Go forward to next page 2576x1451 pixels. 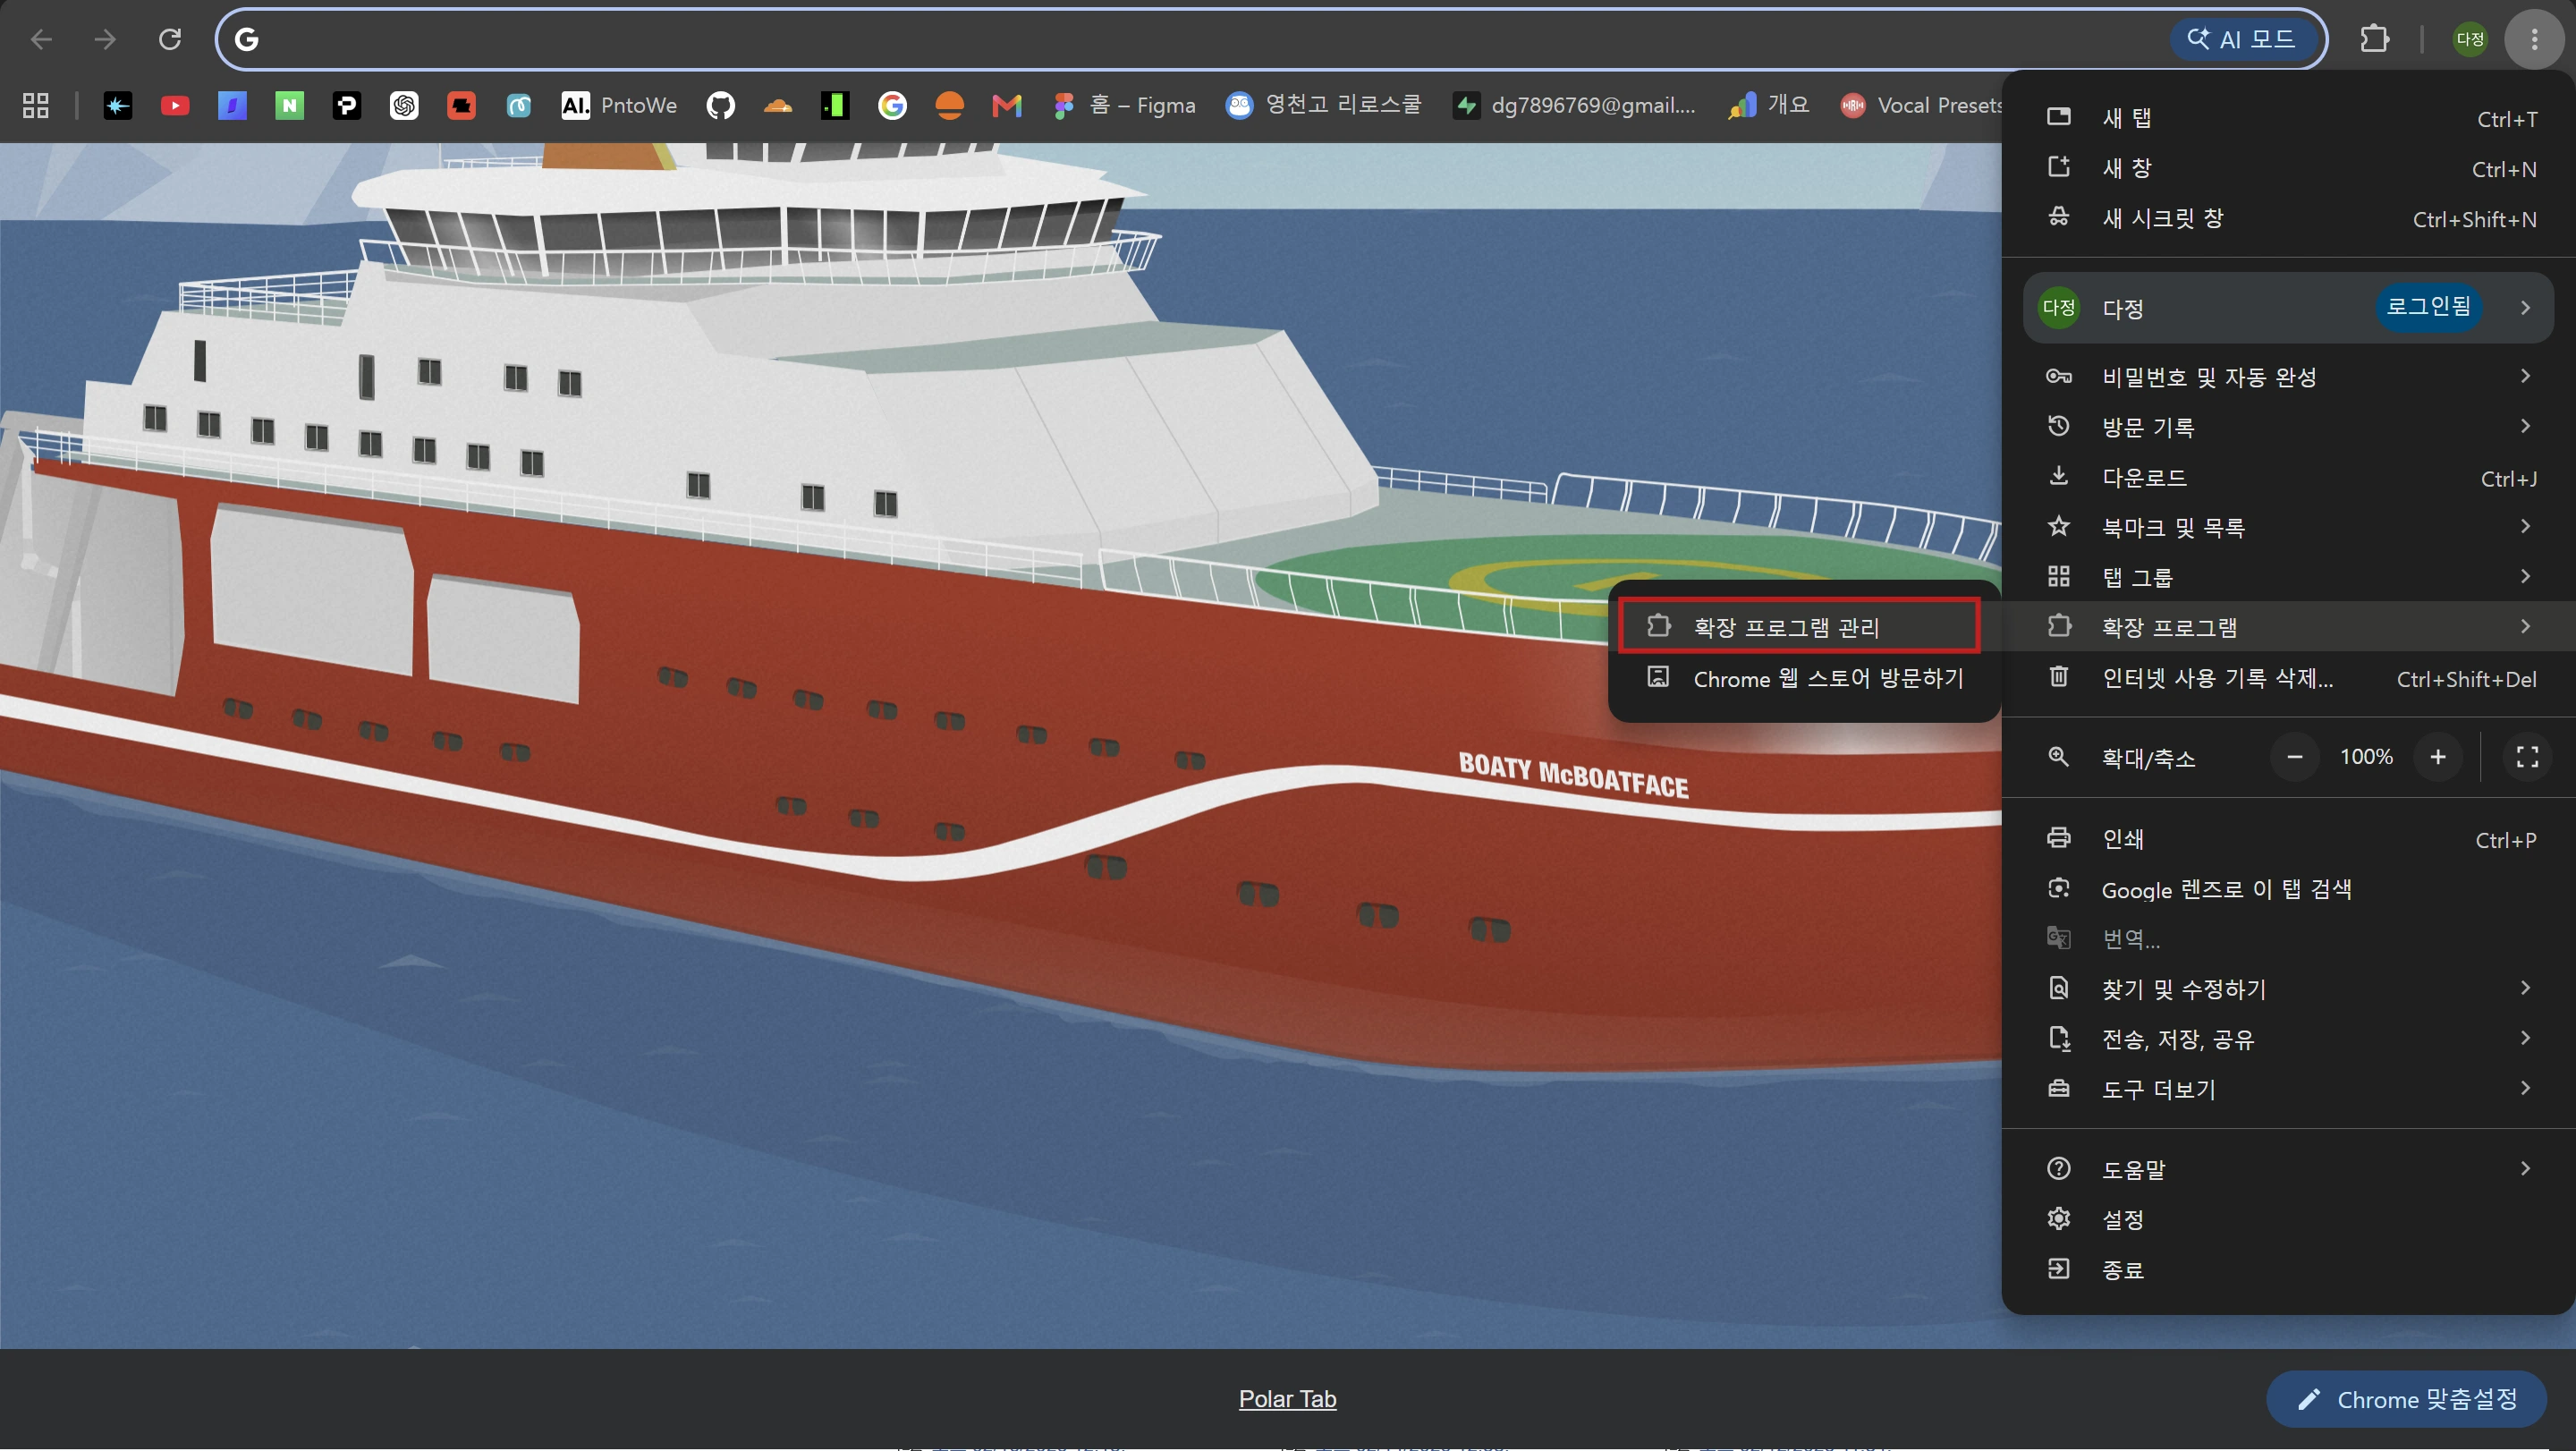[105, 39]
